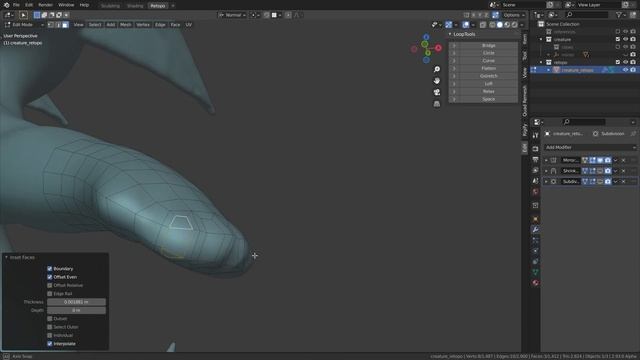Viewport: 640px width, 360px height.
Task: Open File menu
Action: click(16, 5)
